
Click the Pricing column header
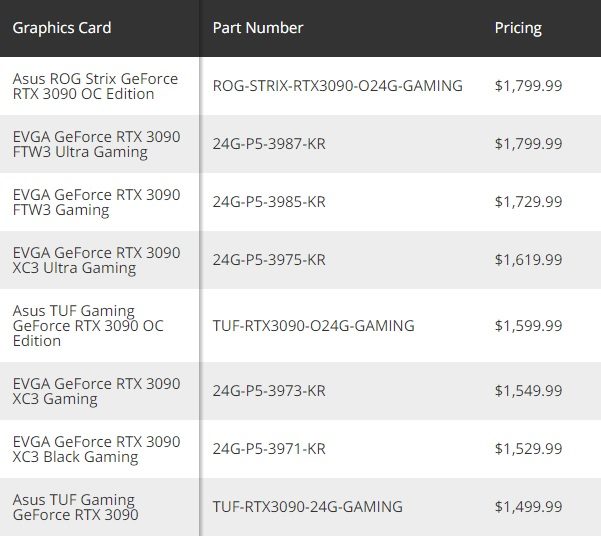point(518,28)
